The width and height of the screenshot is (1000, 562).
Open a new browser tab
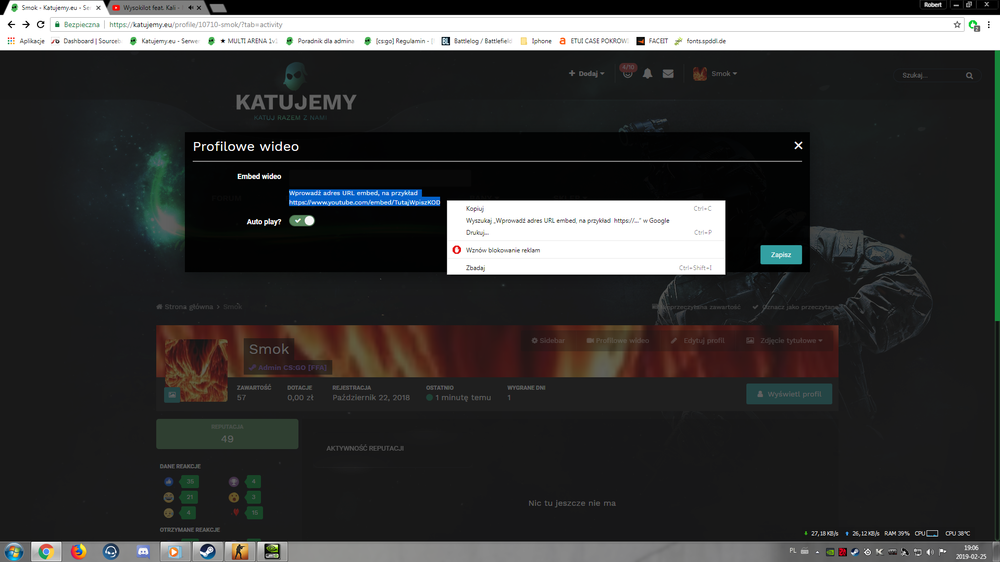tap(218, 8)
